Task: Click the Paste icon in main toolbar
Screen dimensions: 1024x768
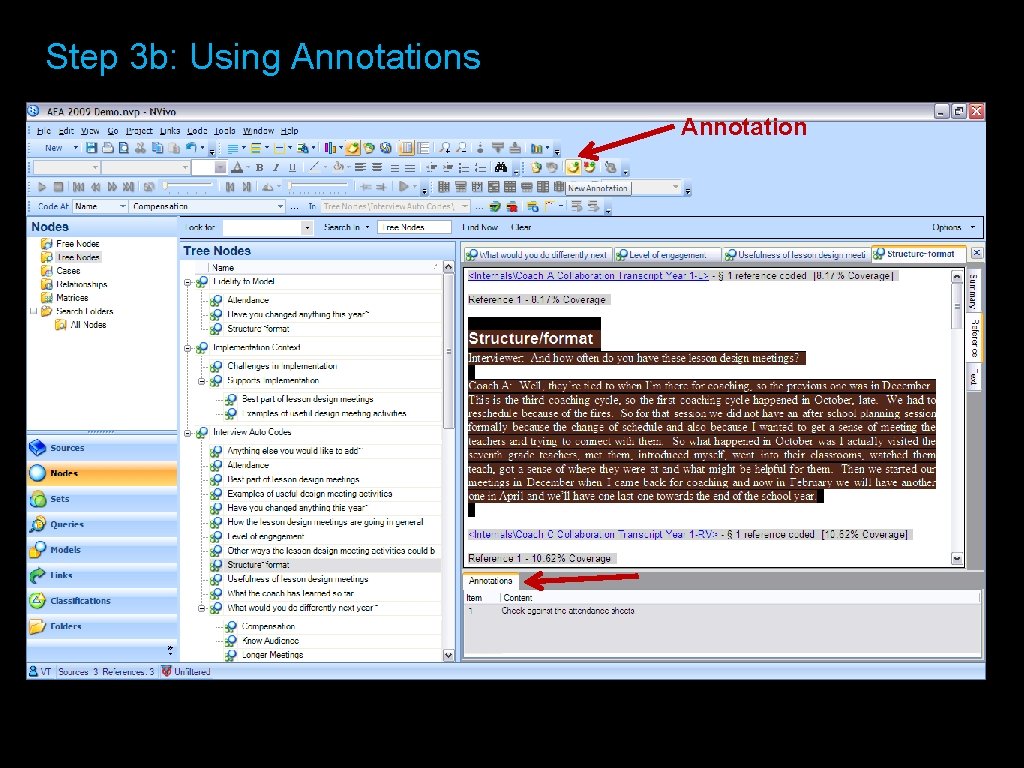Action: (174, 148)
